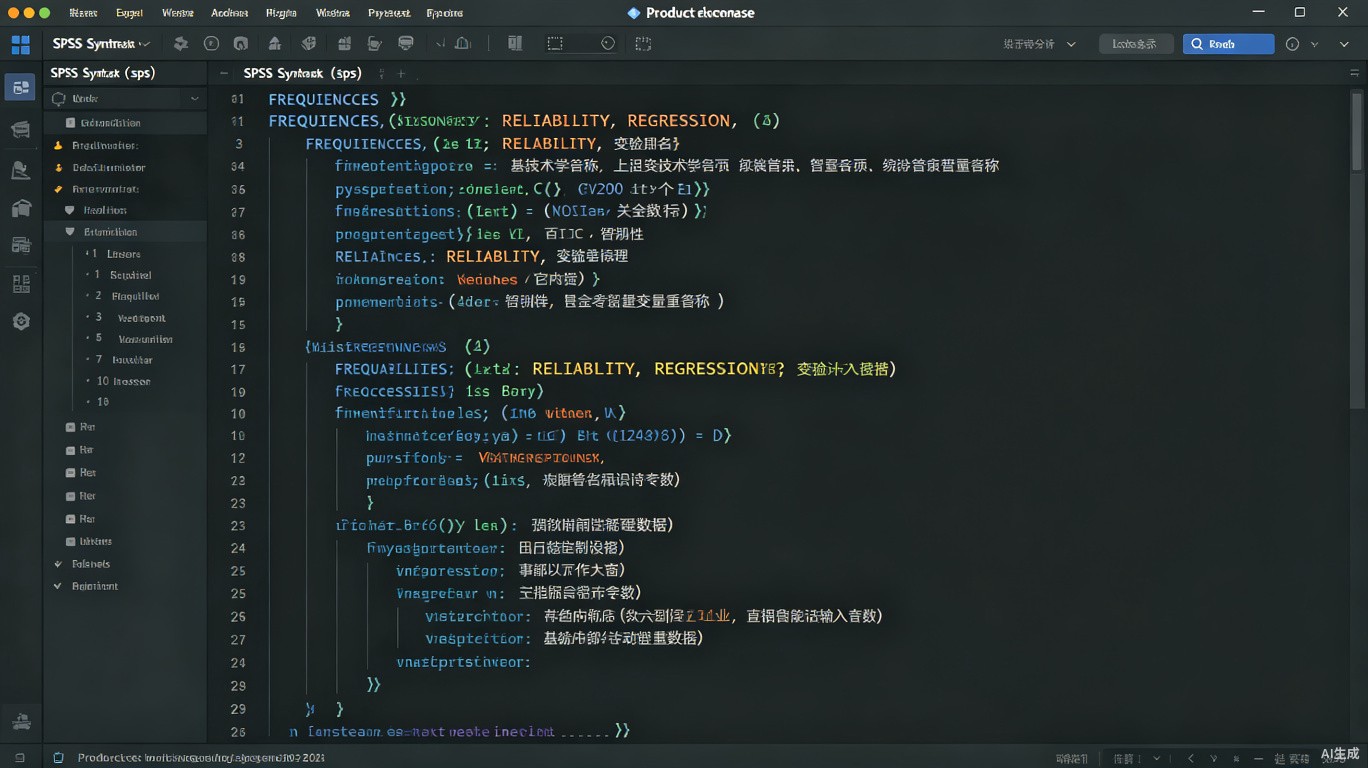Click the split-columns icon in the toolbar
The image size is (1368, 768).
(x=515, y=44)
